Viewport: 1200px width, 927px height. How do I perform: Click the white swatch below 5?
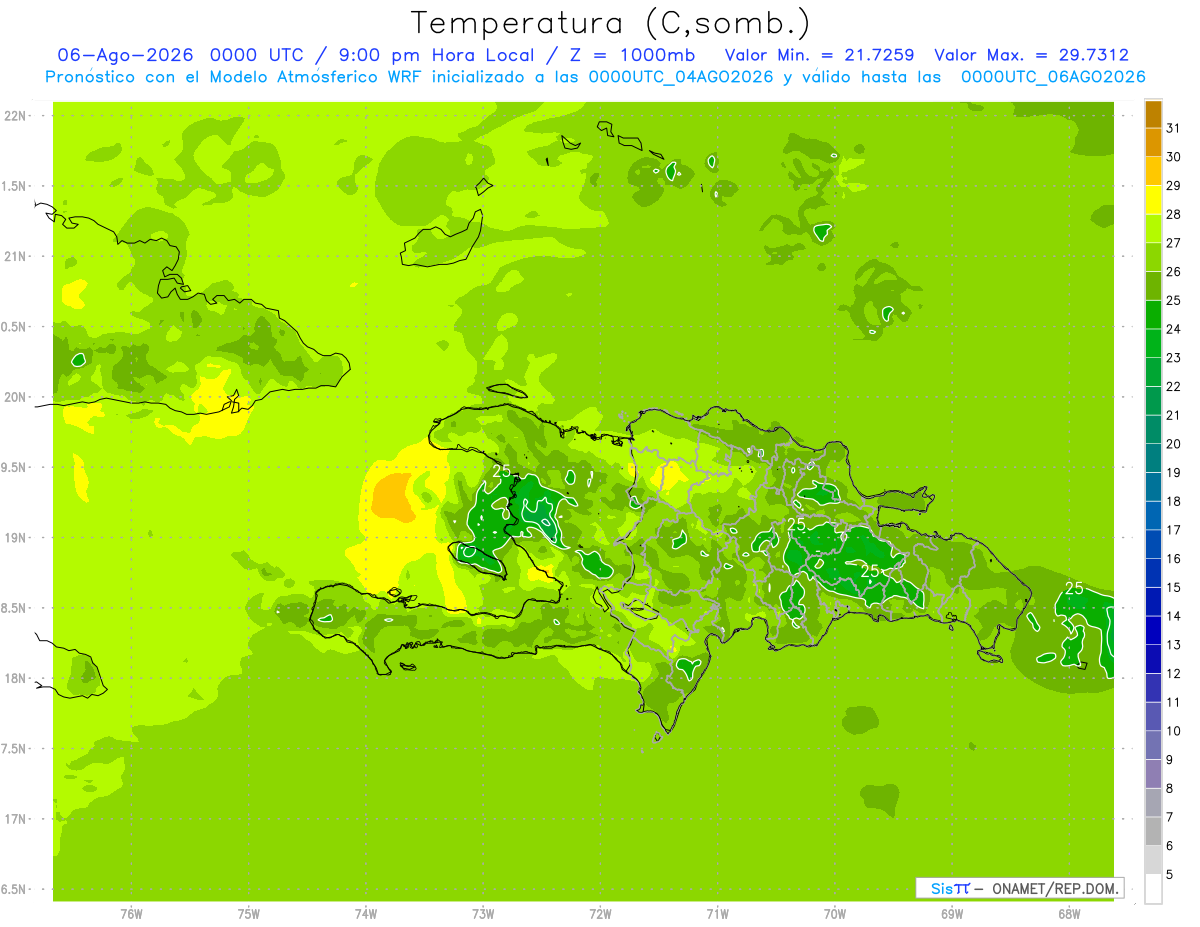(x=1153, y=888)
